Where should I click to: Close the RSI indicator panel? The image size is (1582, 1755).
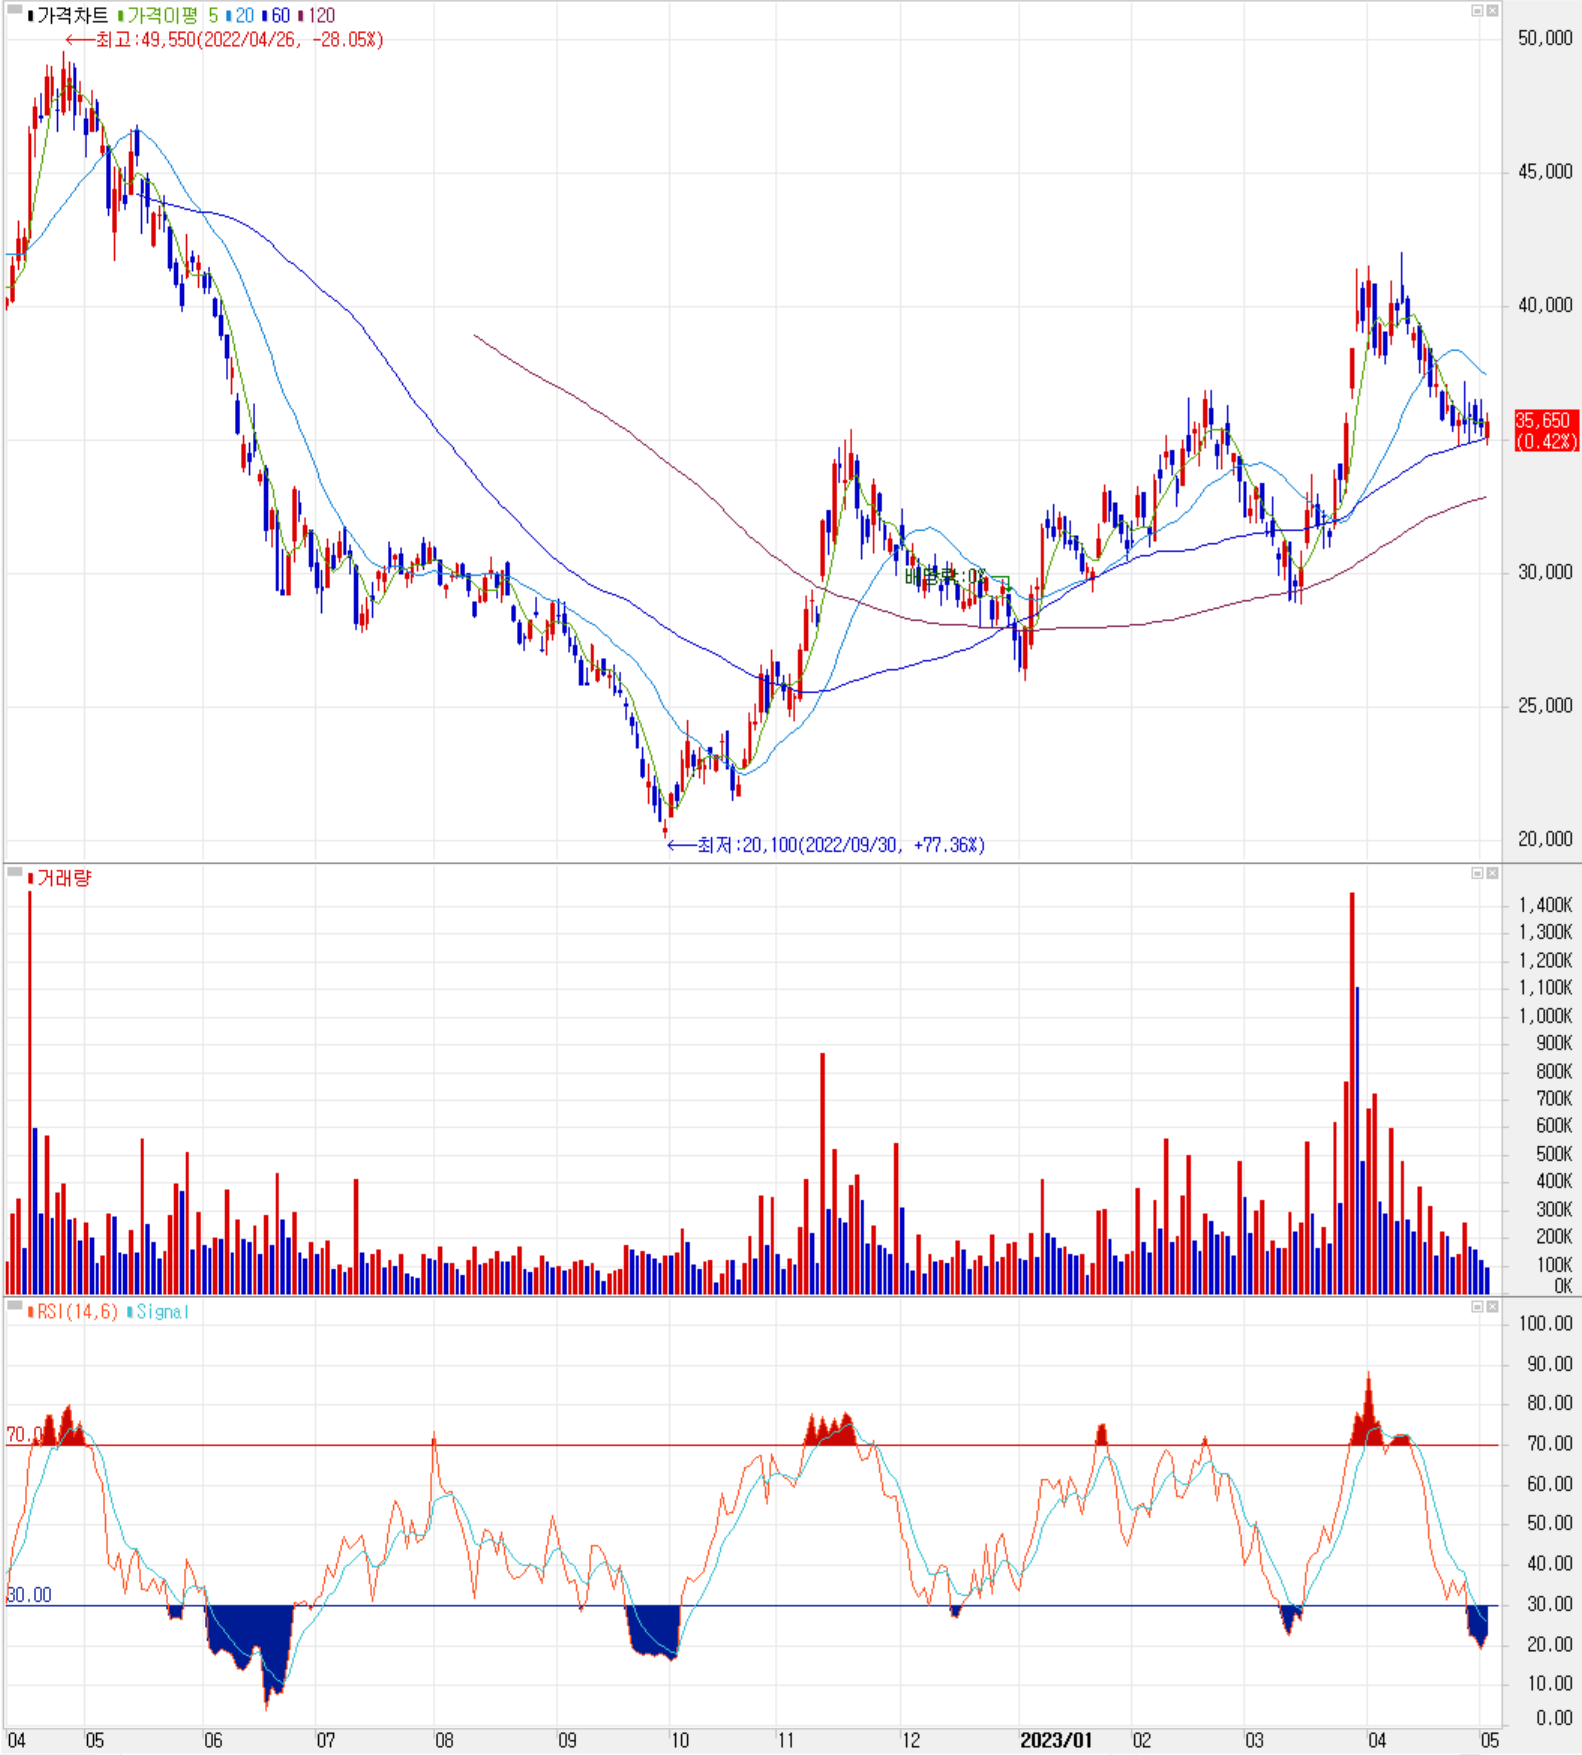tap(1492, 1306)
